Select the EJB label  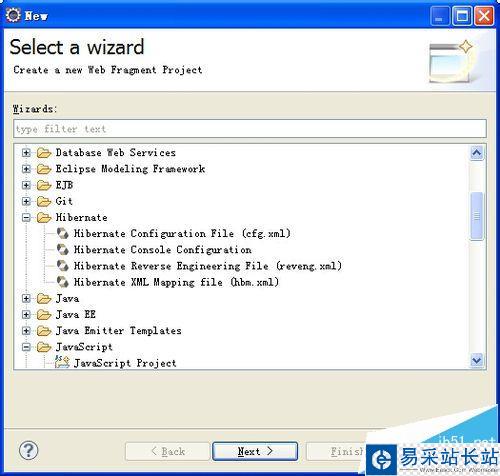pos(64,185)
